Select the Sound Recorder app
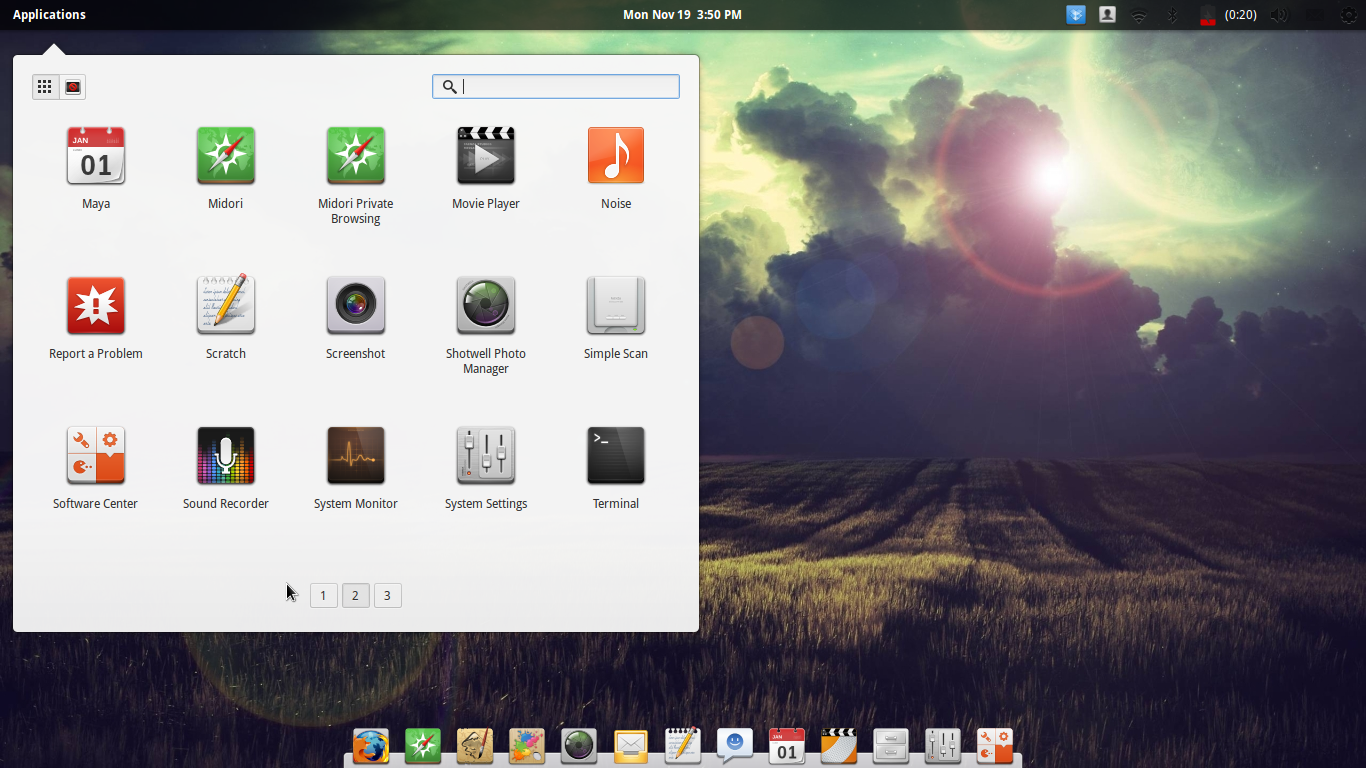 [x=225, y=455]
